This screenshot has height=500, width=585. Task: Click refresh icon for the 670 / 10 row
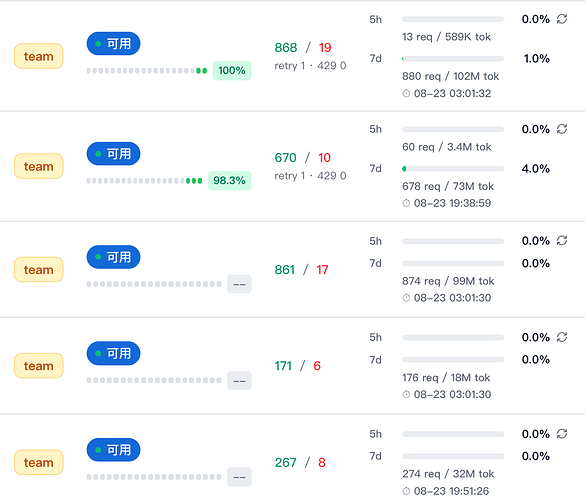tap(562, 129)
